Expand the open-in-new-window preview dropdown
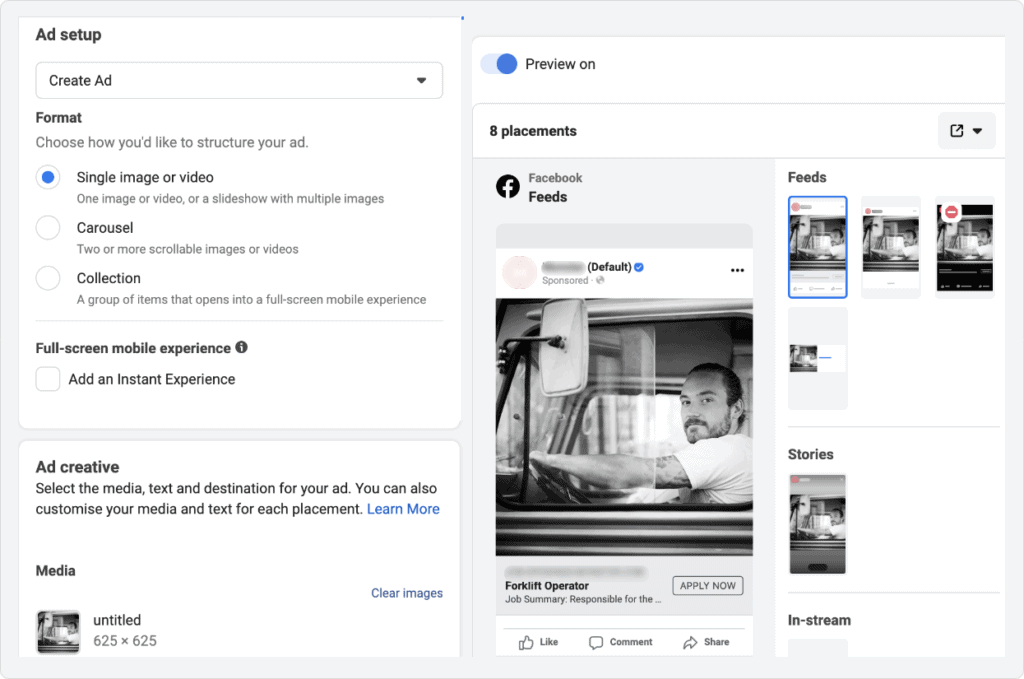The height and width of the screenshot is (679, 1024). (966, 131)
